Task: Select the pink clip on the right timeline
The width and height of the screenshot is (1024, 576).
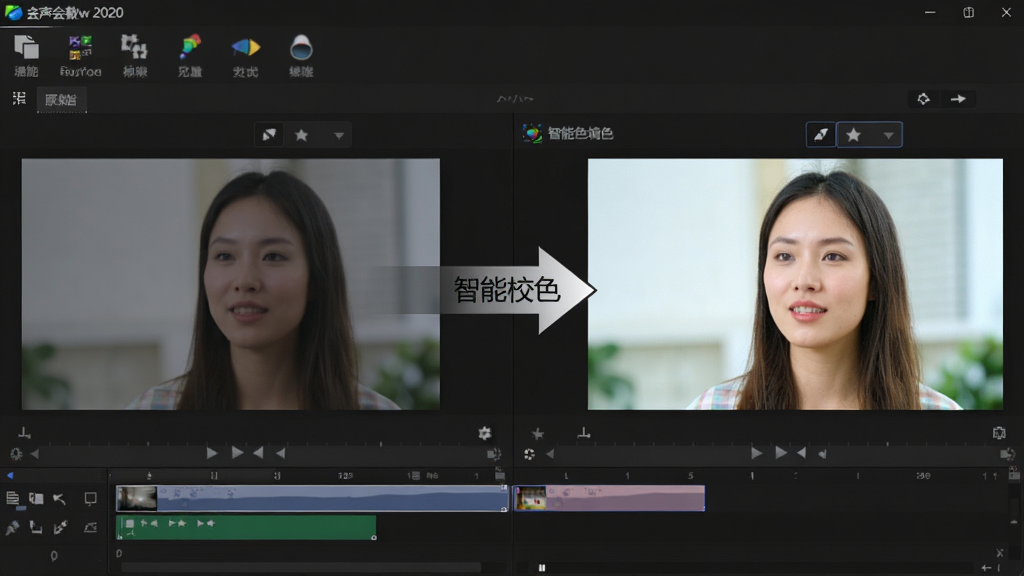Action: (x=610, y=498)
